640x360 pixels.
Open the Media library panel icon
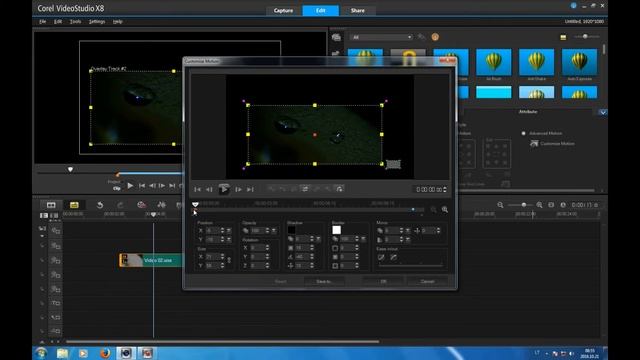[336, 38]
